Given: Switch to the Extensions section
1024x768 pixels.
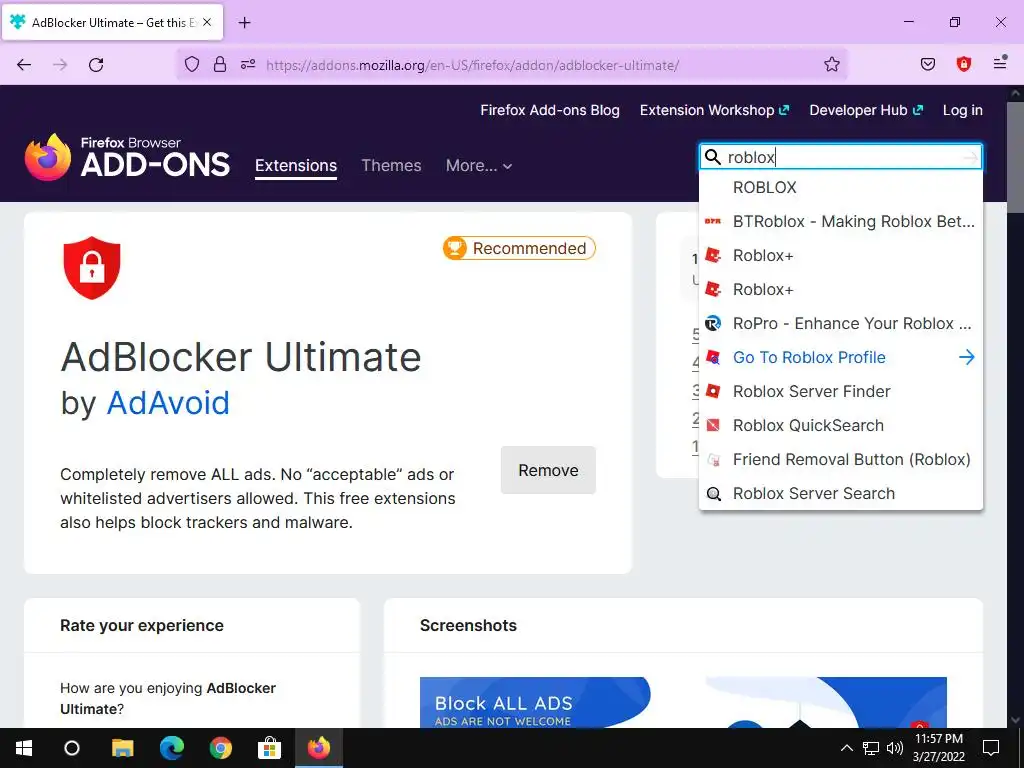Looking at the screenshot, I should (x=296, y=166).
